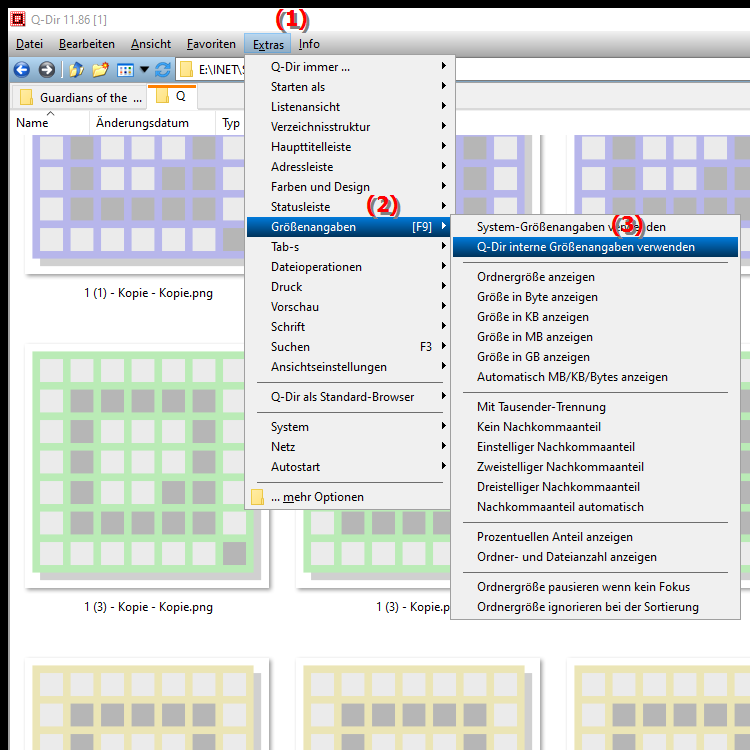Screen dimensions: 750x750
Task: Select Kein Nachkommaanteil
Action: click(595, 427)
